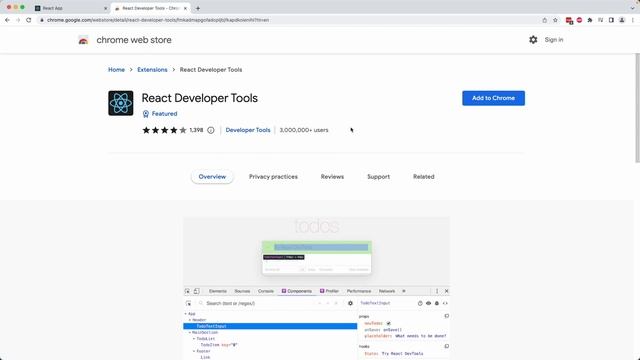Image resolution: width=640 pixels, height=360 pixels.
Task: Open a new tab with plus icon
Action: click(x=198, y=8)
